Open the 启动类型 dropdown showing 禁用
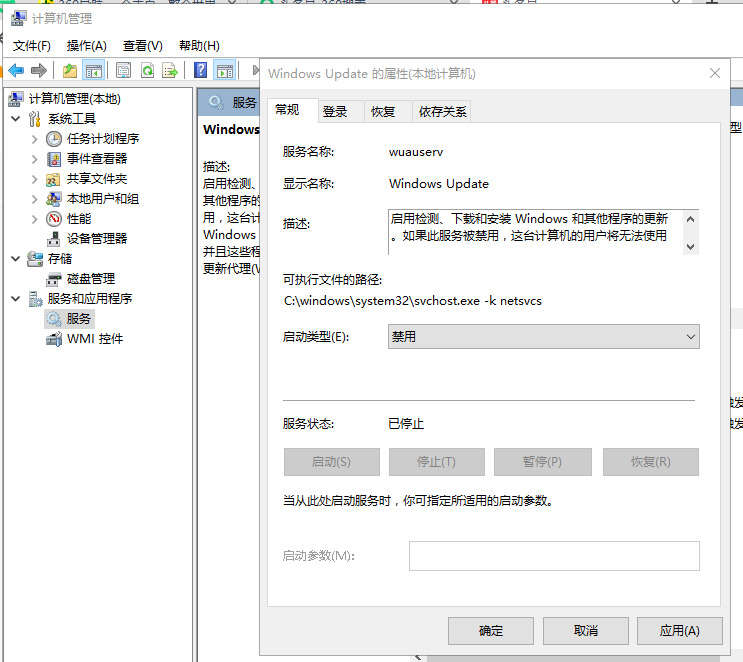The height and width of the screenshot is (662, 743). [x=544, y=336]
